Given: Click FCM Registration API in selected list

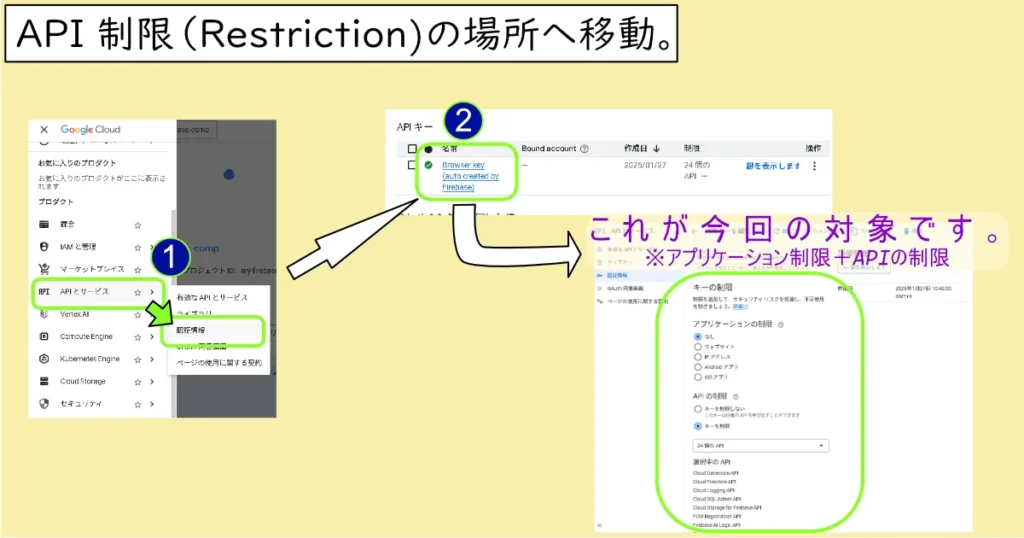Looking at the screenshot, I should [x=716, y=516].
